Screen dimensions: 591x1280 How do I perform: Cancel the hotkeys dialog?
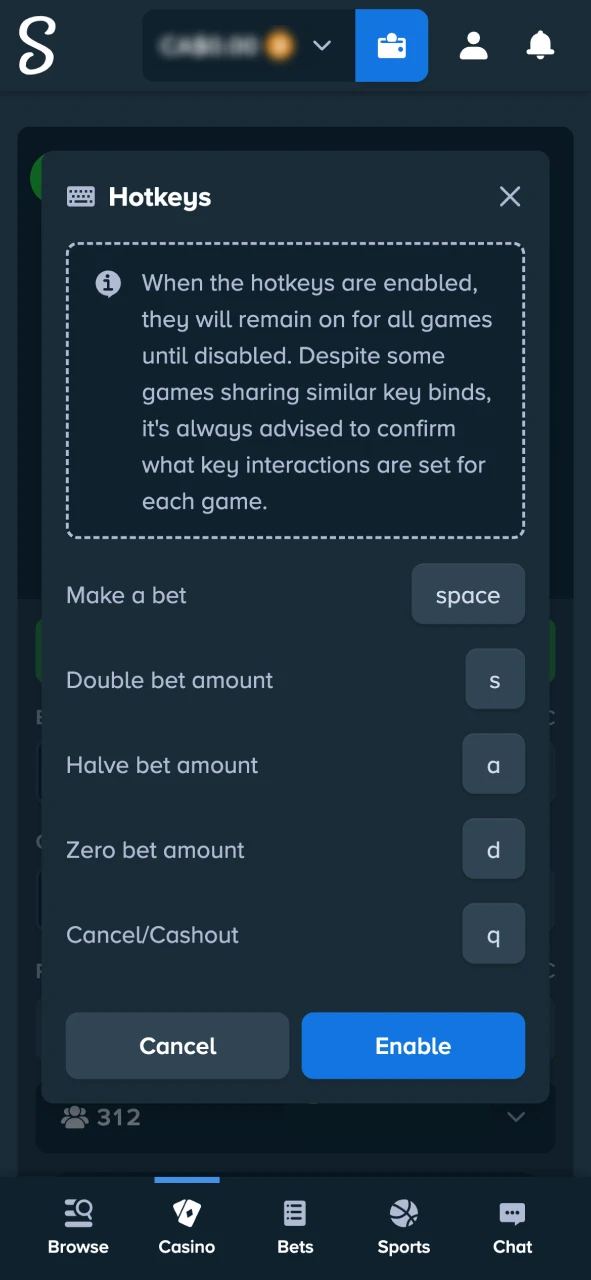pyautogui.click(x=177, y=1045)
